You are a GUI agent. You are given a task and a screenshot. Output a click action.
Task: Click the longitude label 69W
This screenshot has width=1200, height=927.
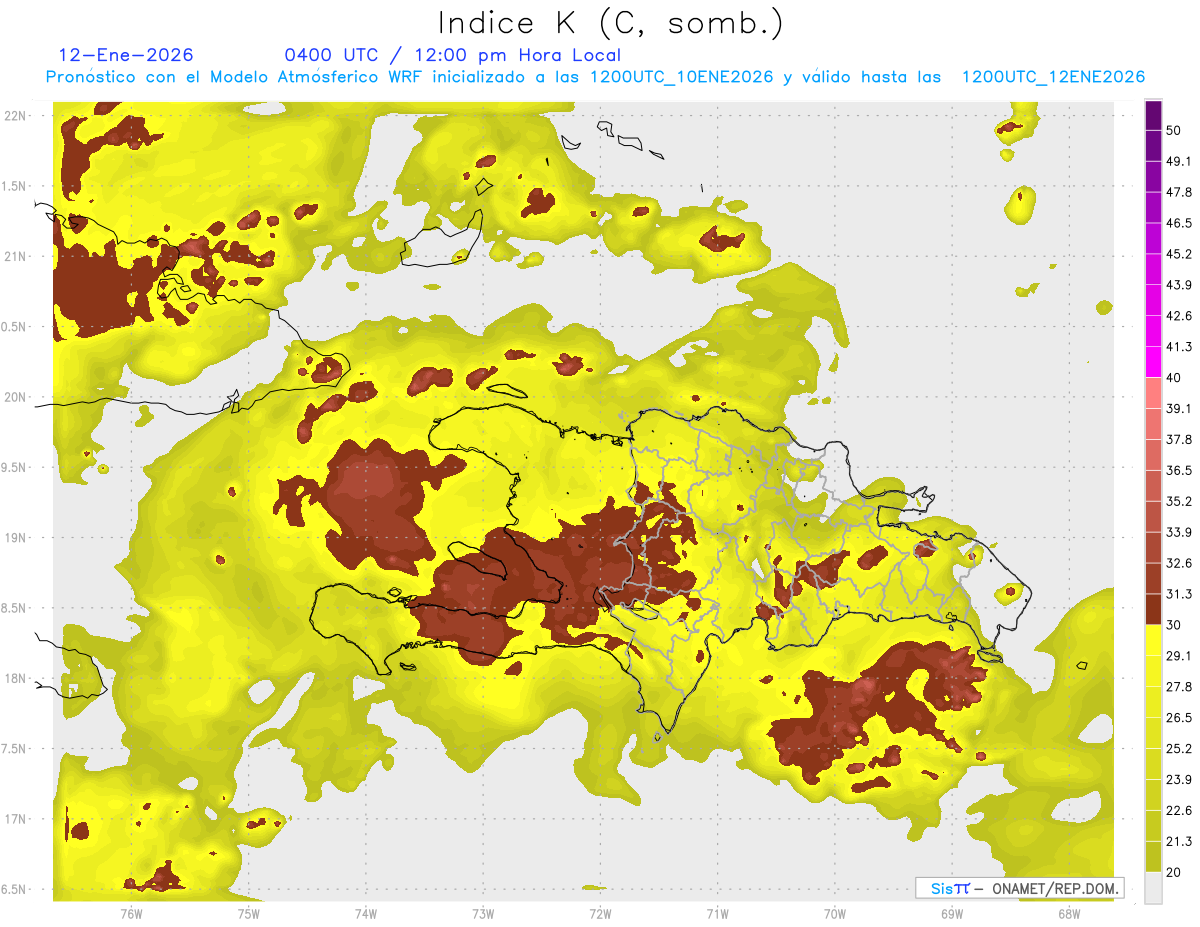[x=951, y=913]
